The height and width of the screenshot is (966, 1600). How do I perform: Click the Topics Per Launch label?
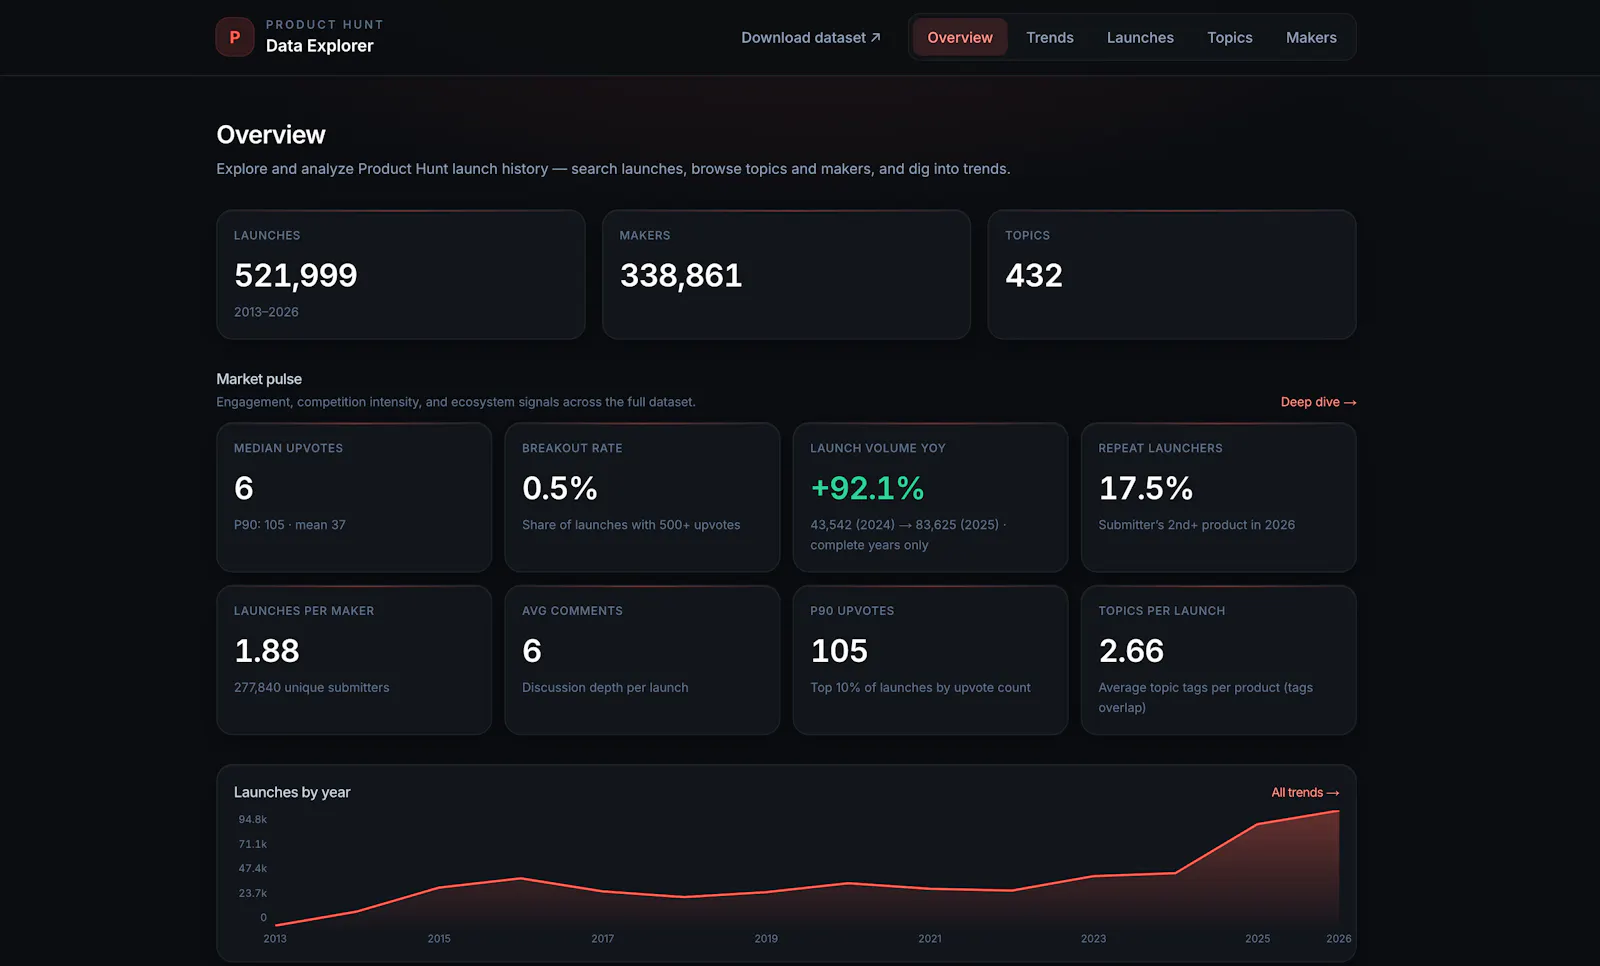point(1162,611)
